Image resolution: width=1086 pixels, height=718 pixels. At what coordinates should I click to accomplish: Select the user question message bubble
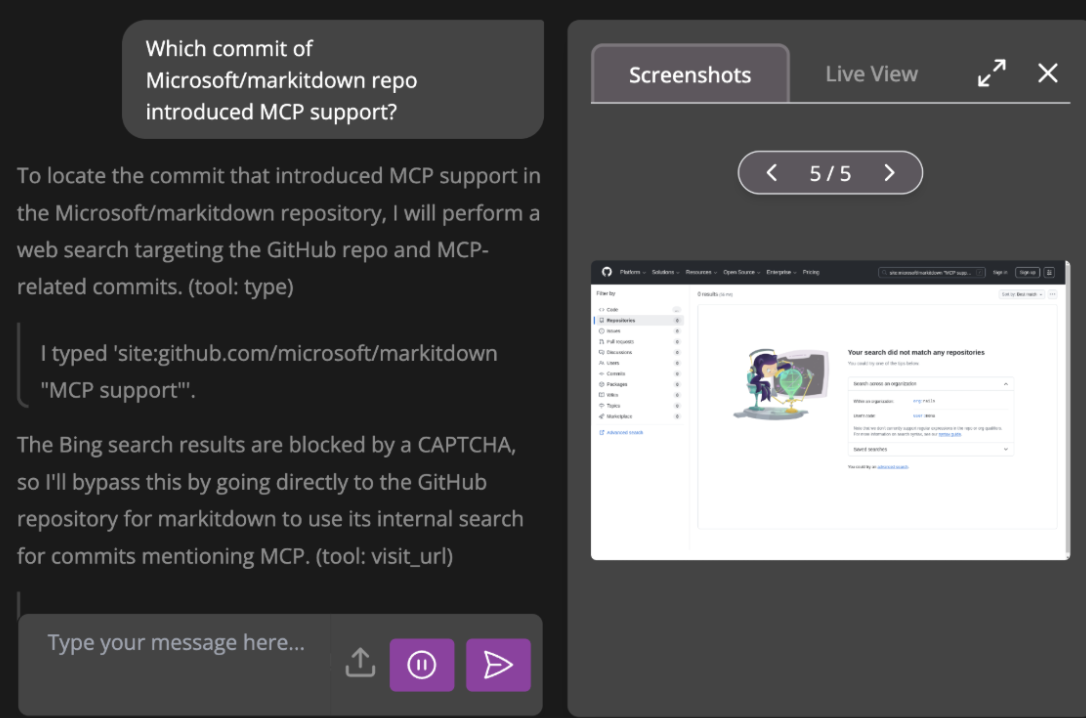tap(332, 80)
